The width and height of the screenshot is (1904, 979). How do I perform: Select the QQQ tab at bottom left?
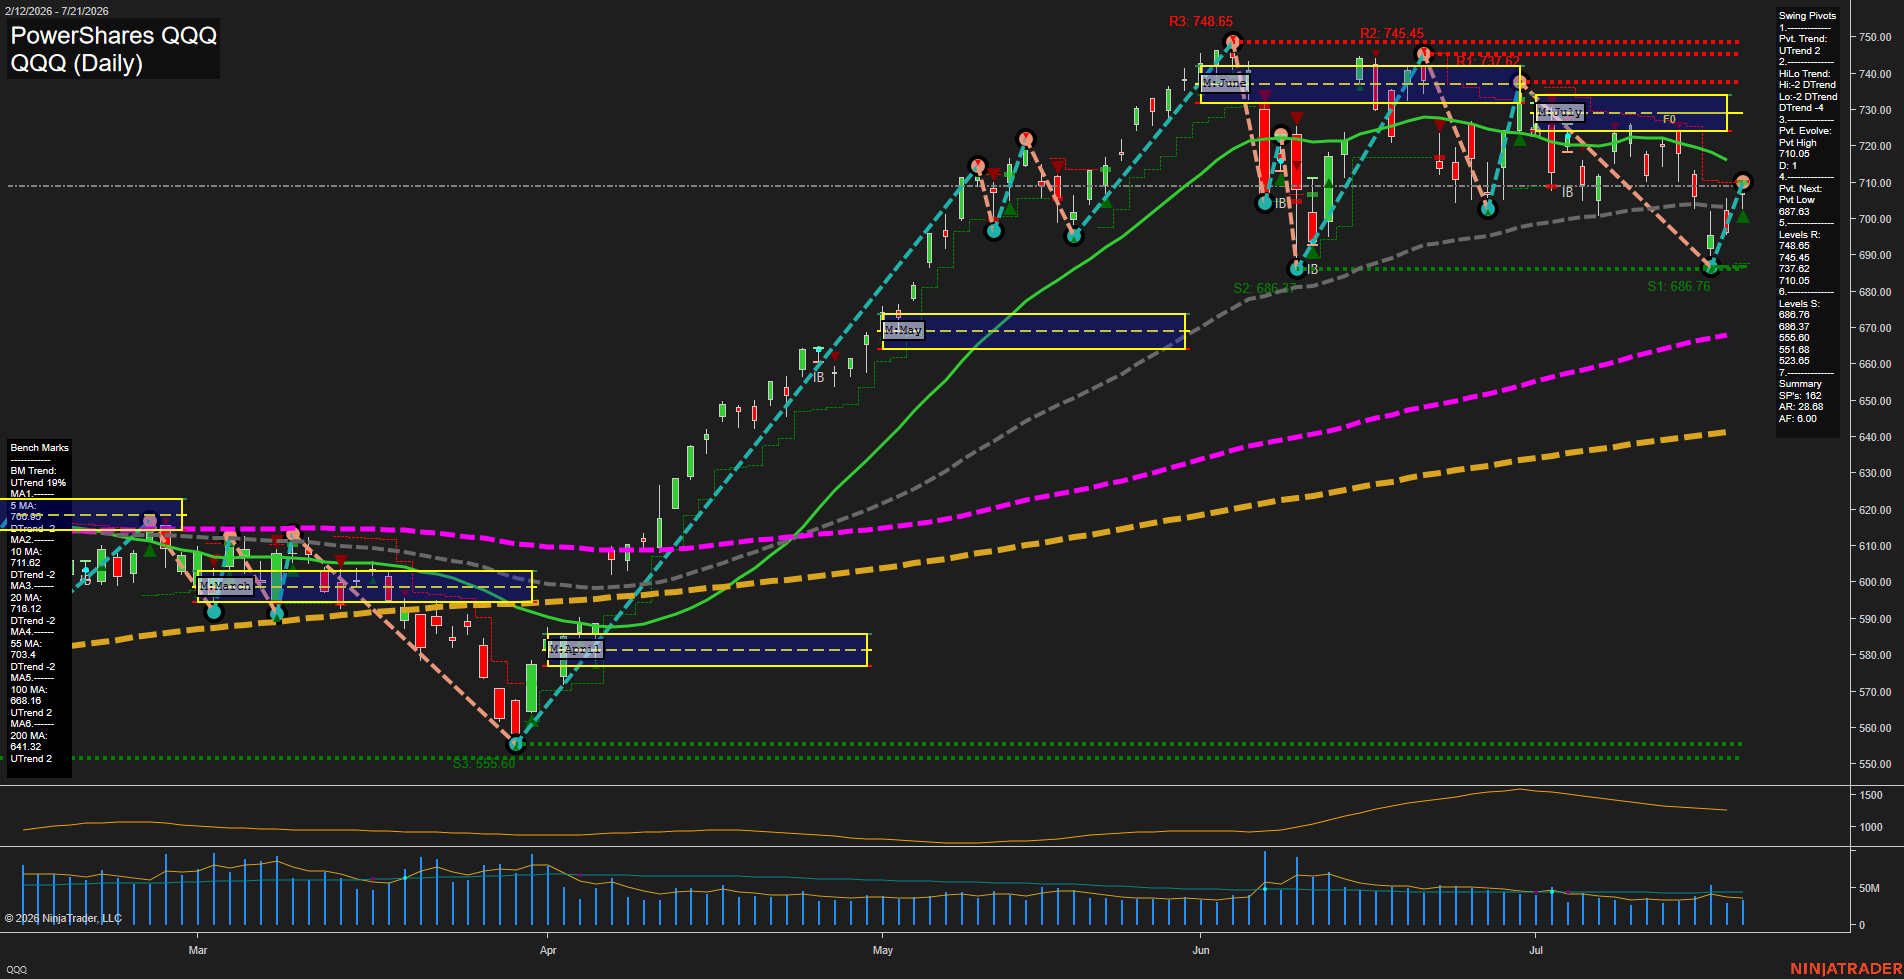17,969
